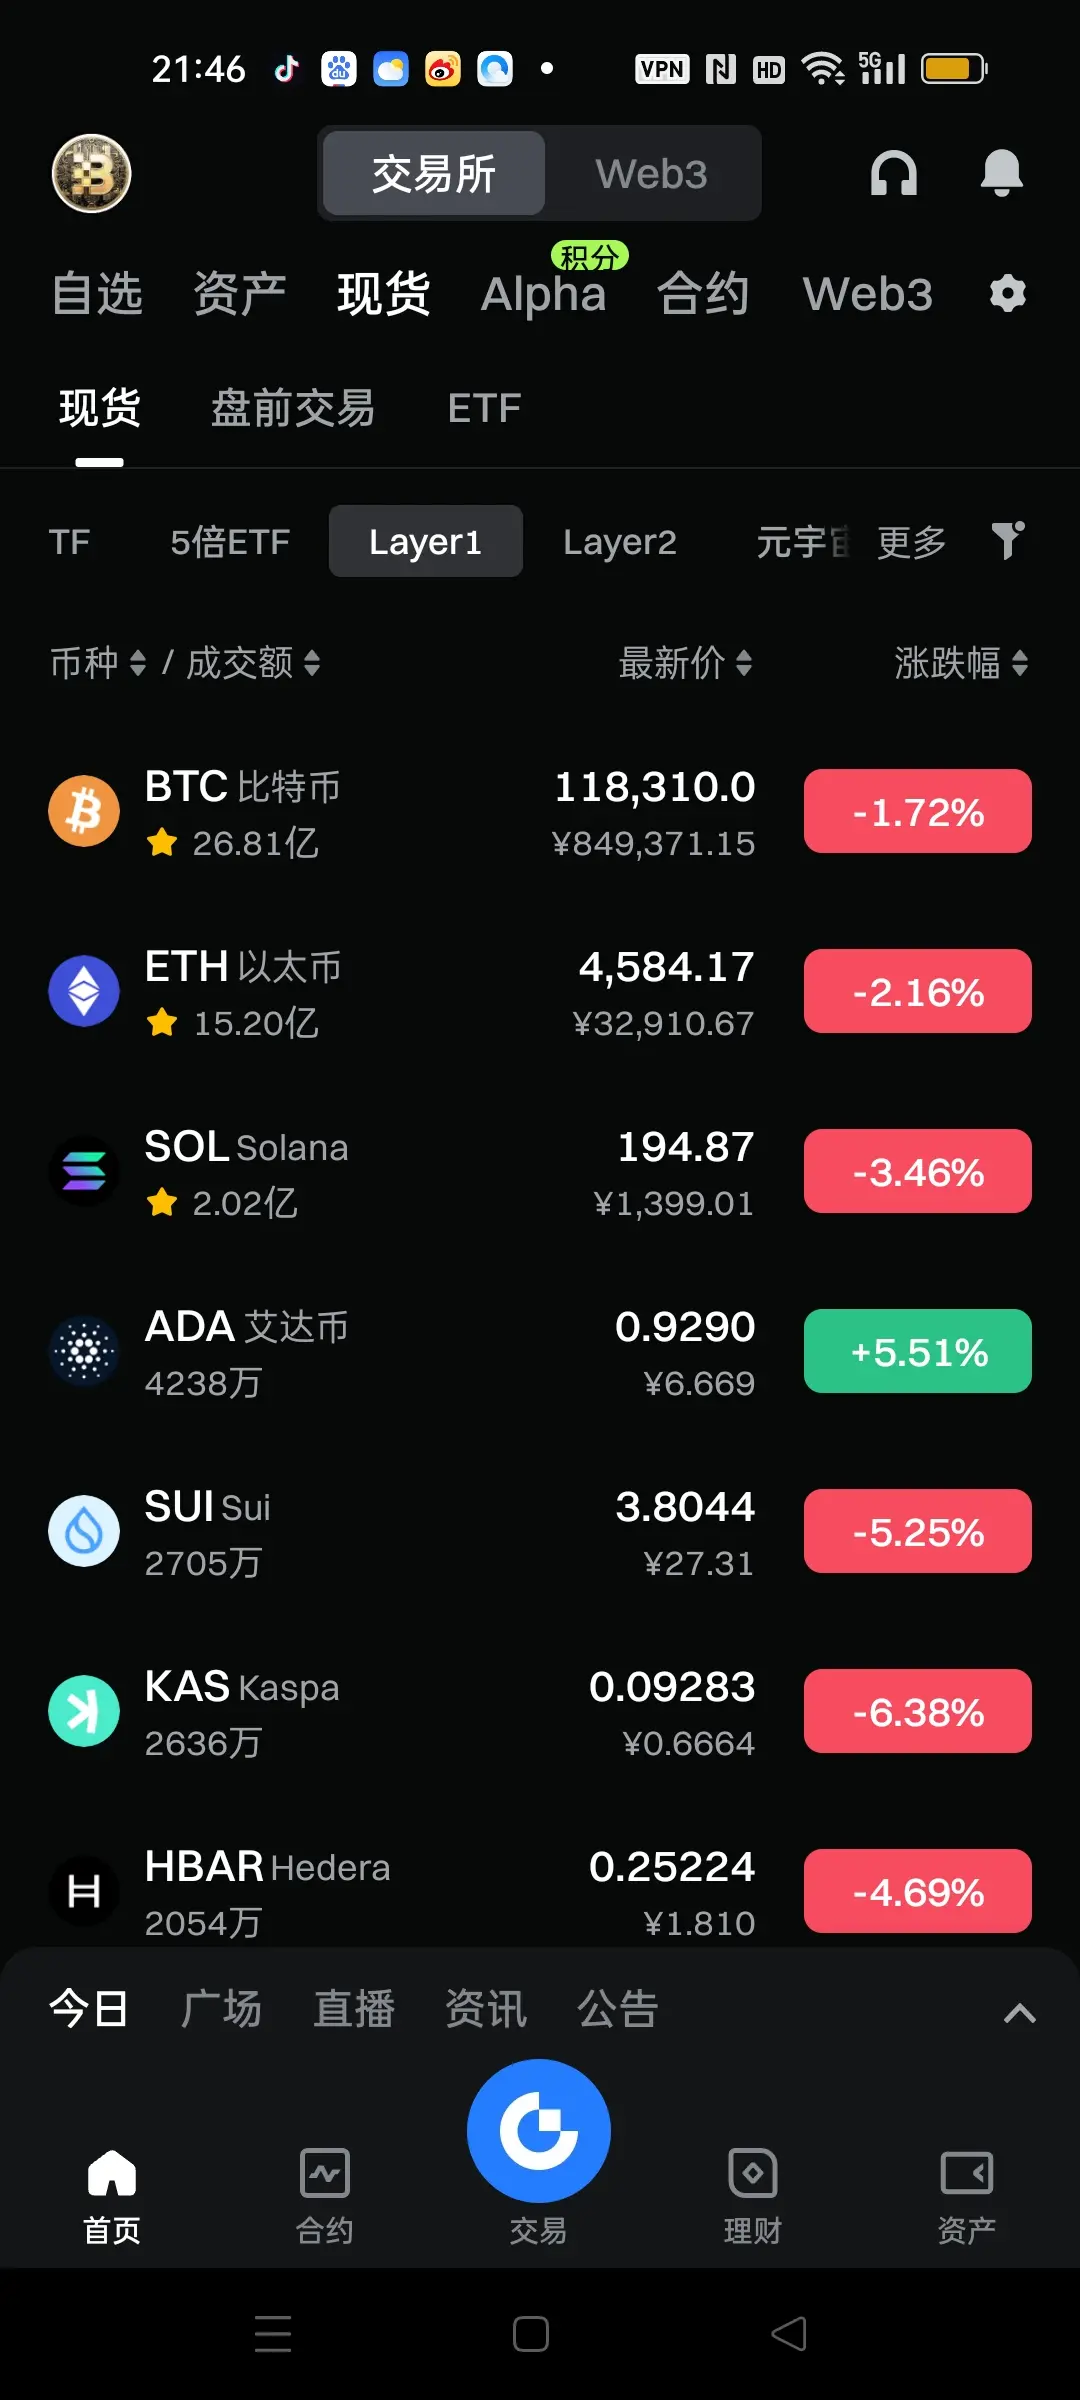Open the ETH 以太币 market row
1080x2400 pixels.
[x=540, y=991]
